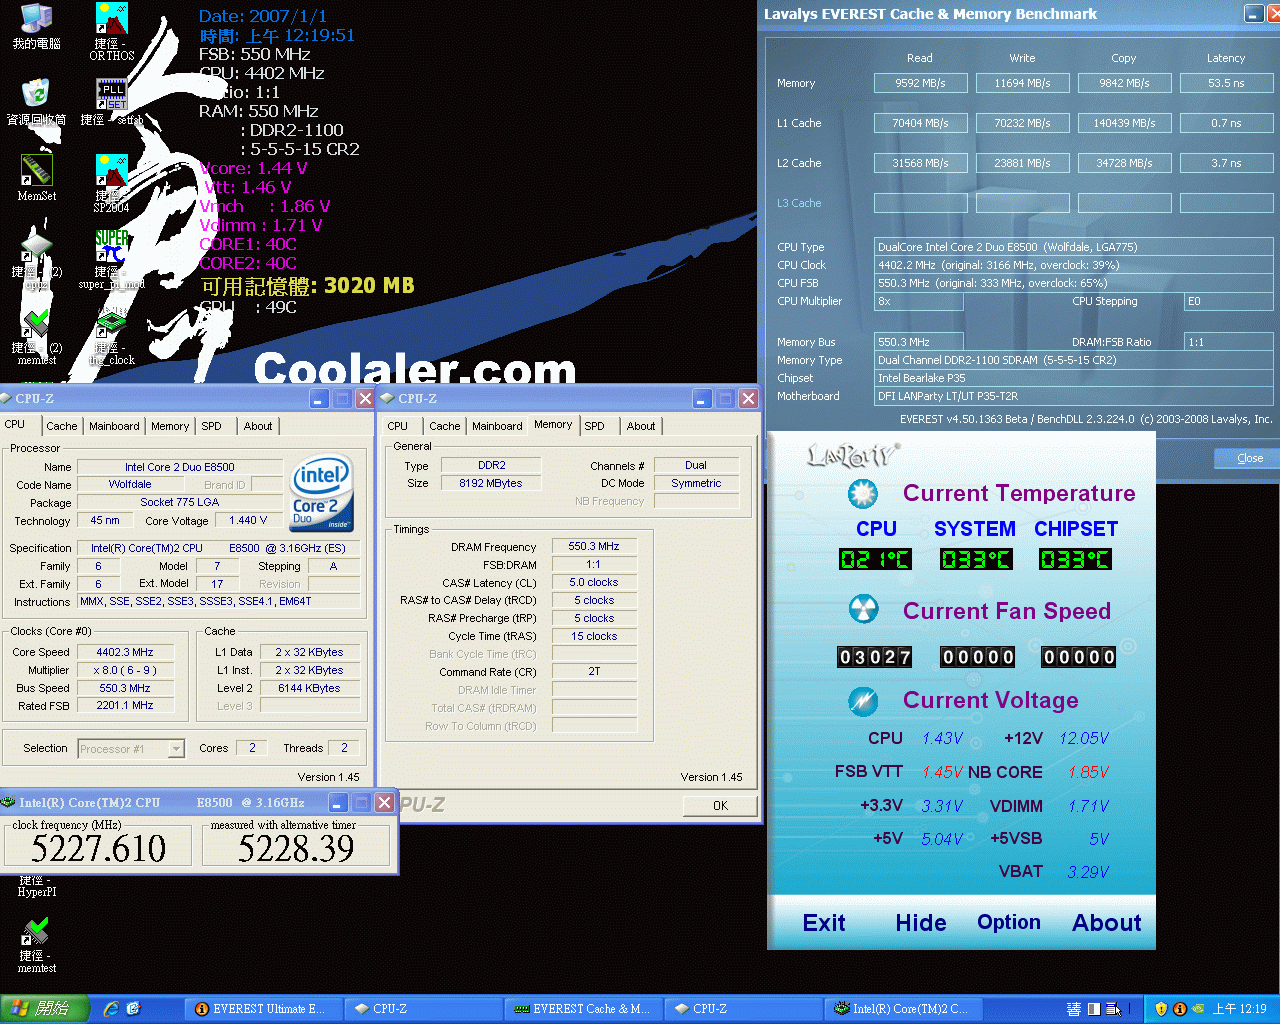Switch to the first CPU-Z taskbar button

(422, 1009)
